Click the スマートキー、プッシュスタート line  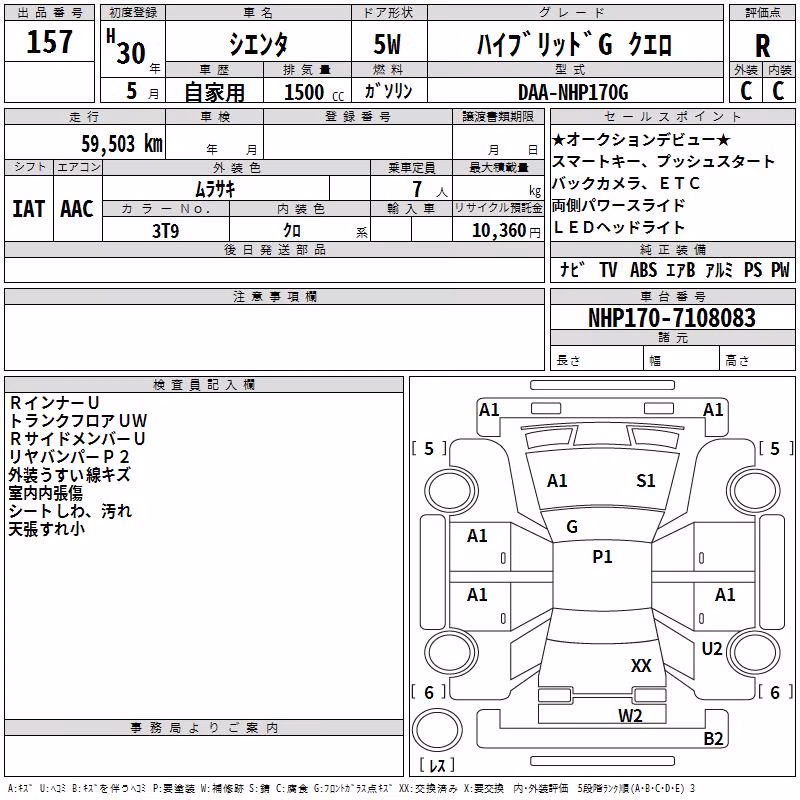(663, 161)
